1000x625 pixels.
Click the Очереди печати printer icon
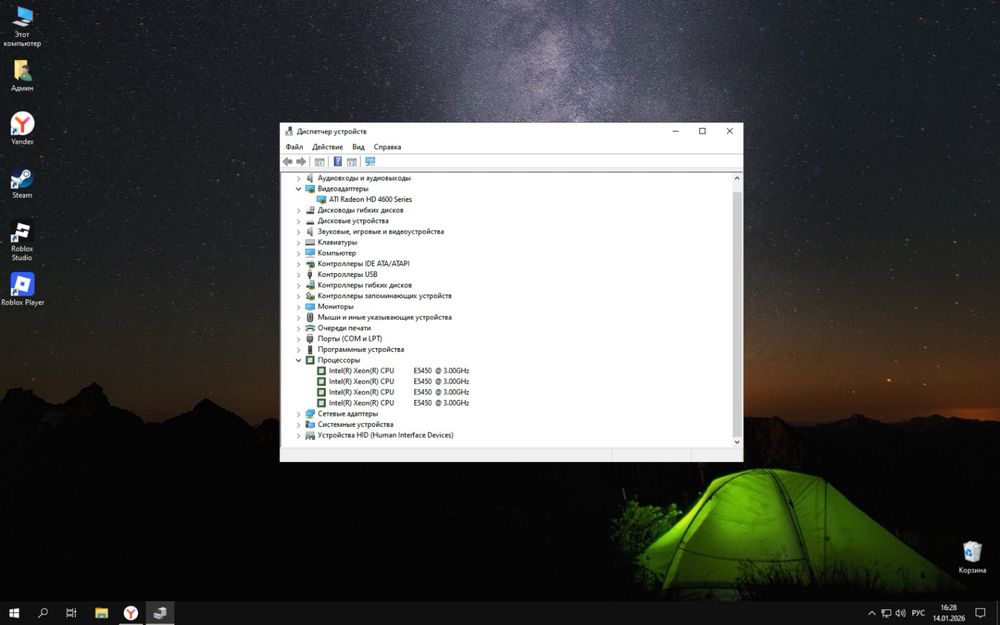[310, 328]
